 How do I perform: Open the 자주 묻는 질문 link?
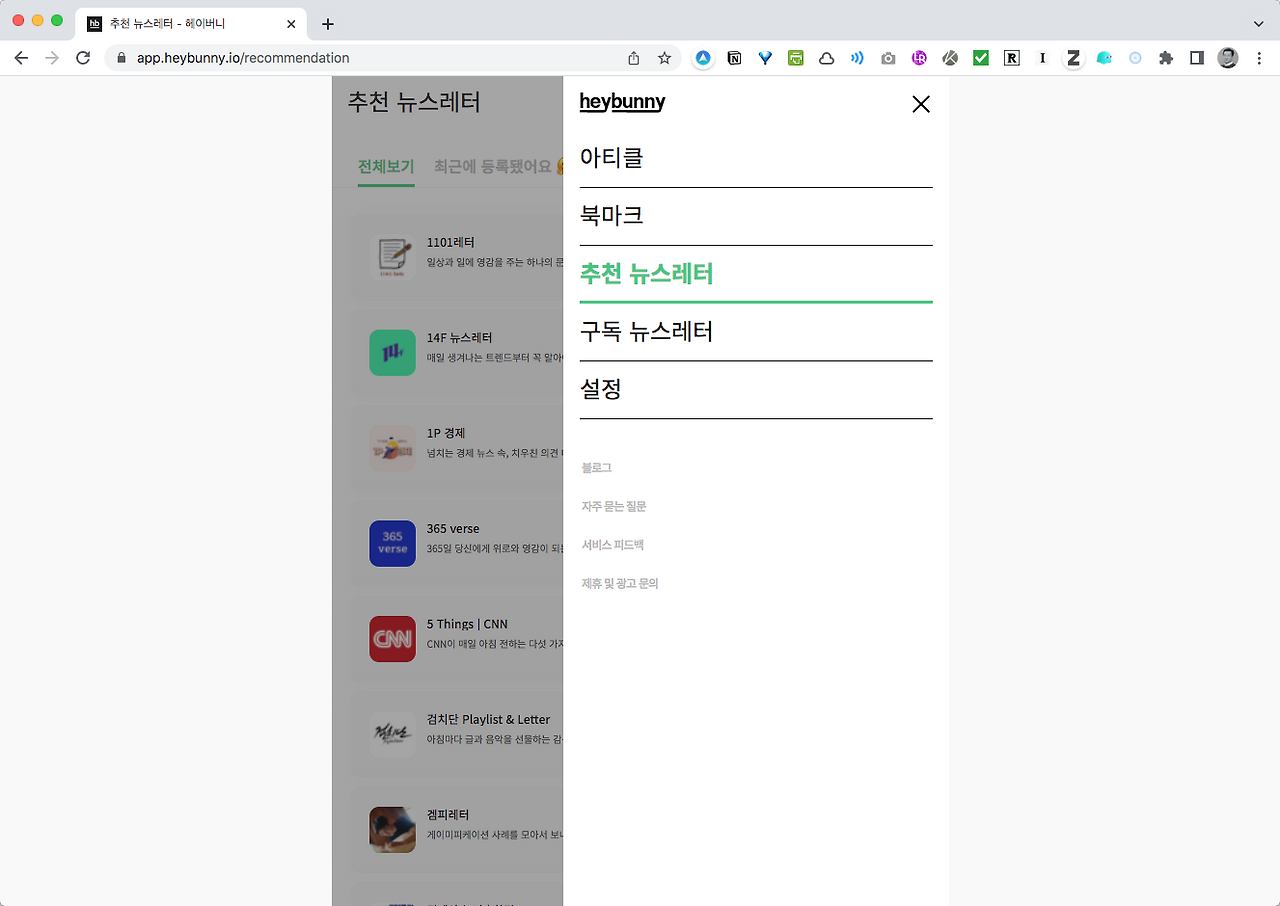[x=614, y=507]
